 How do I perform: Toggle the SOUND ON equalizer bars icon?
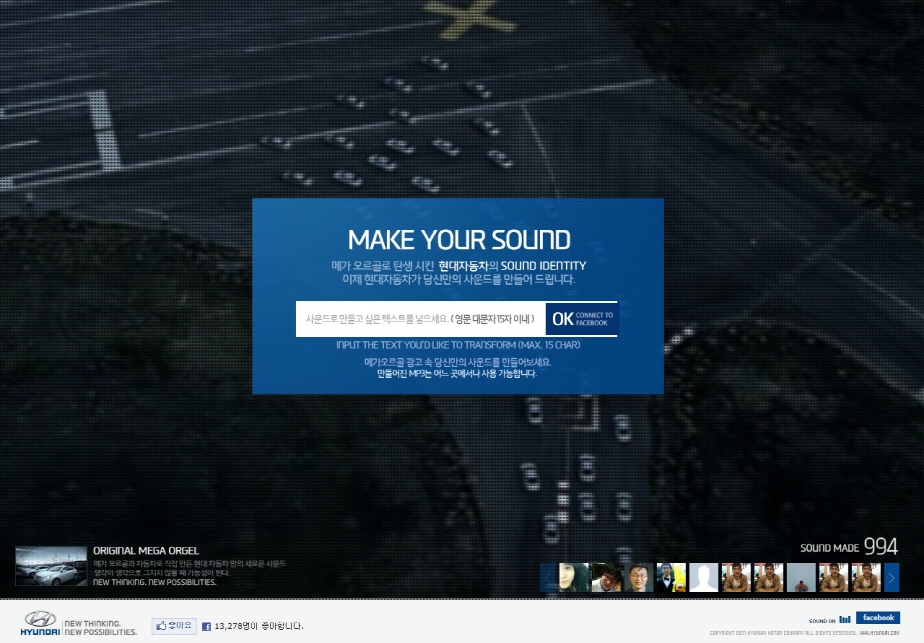(845, 619)
